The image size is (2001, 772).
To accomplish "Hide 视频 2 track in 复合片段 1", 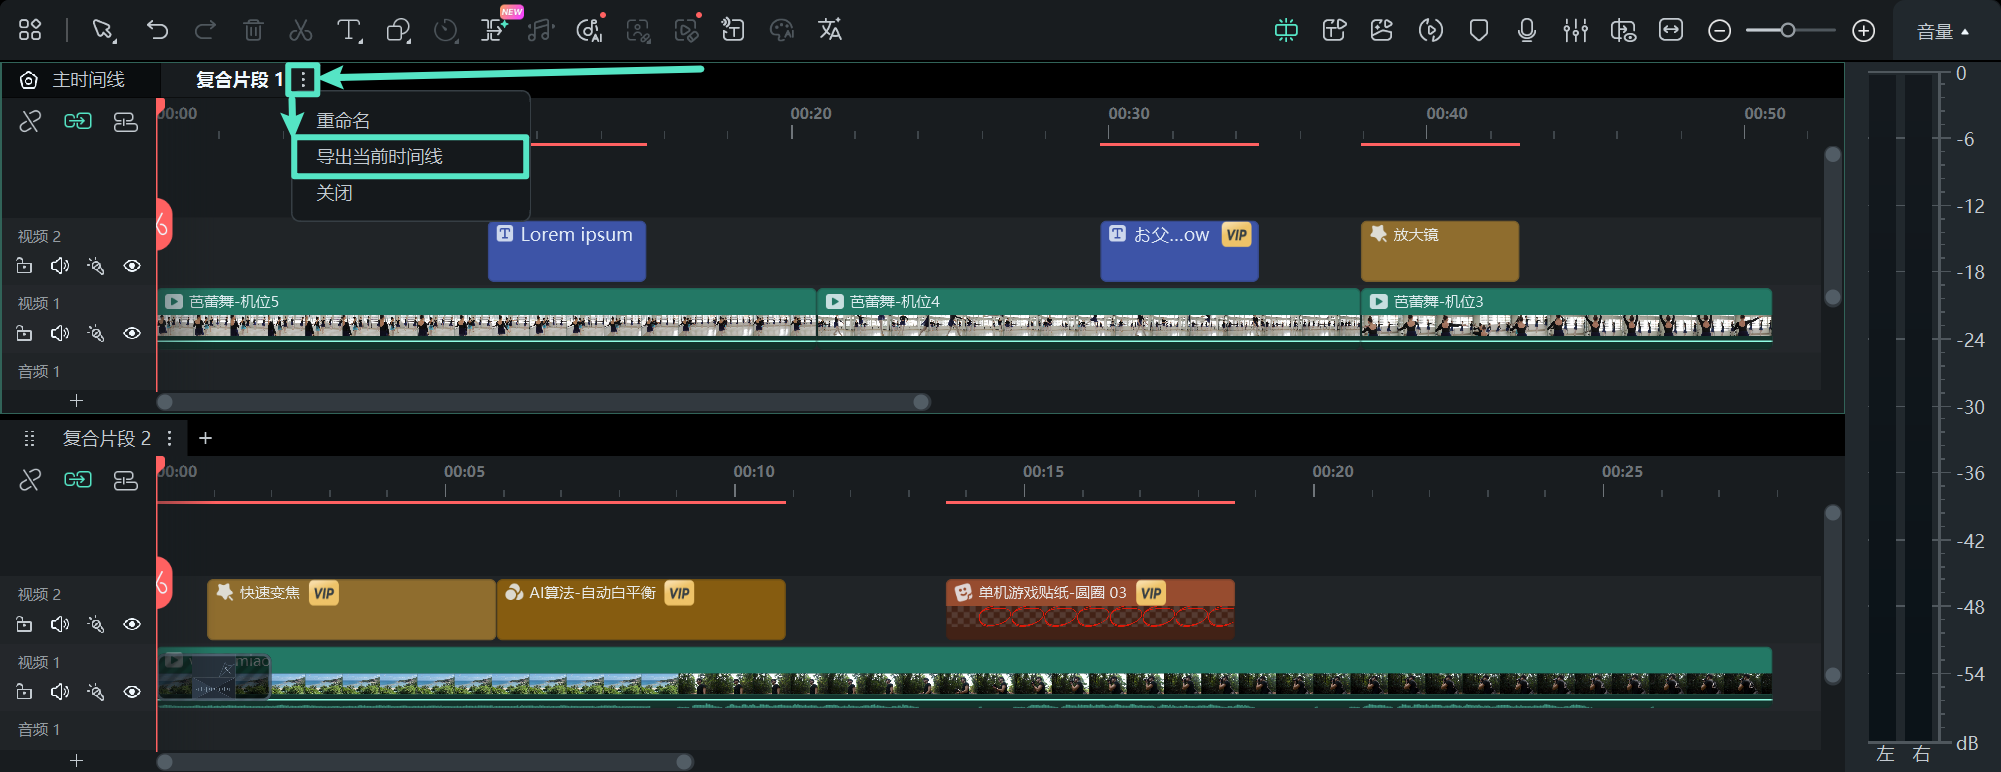I will coord(132,266).
